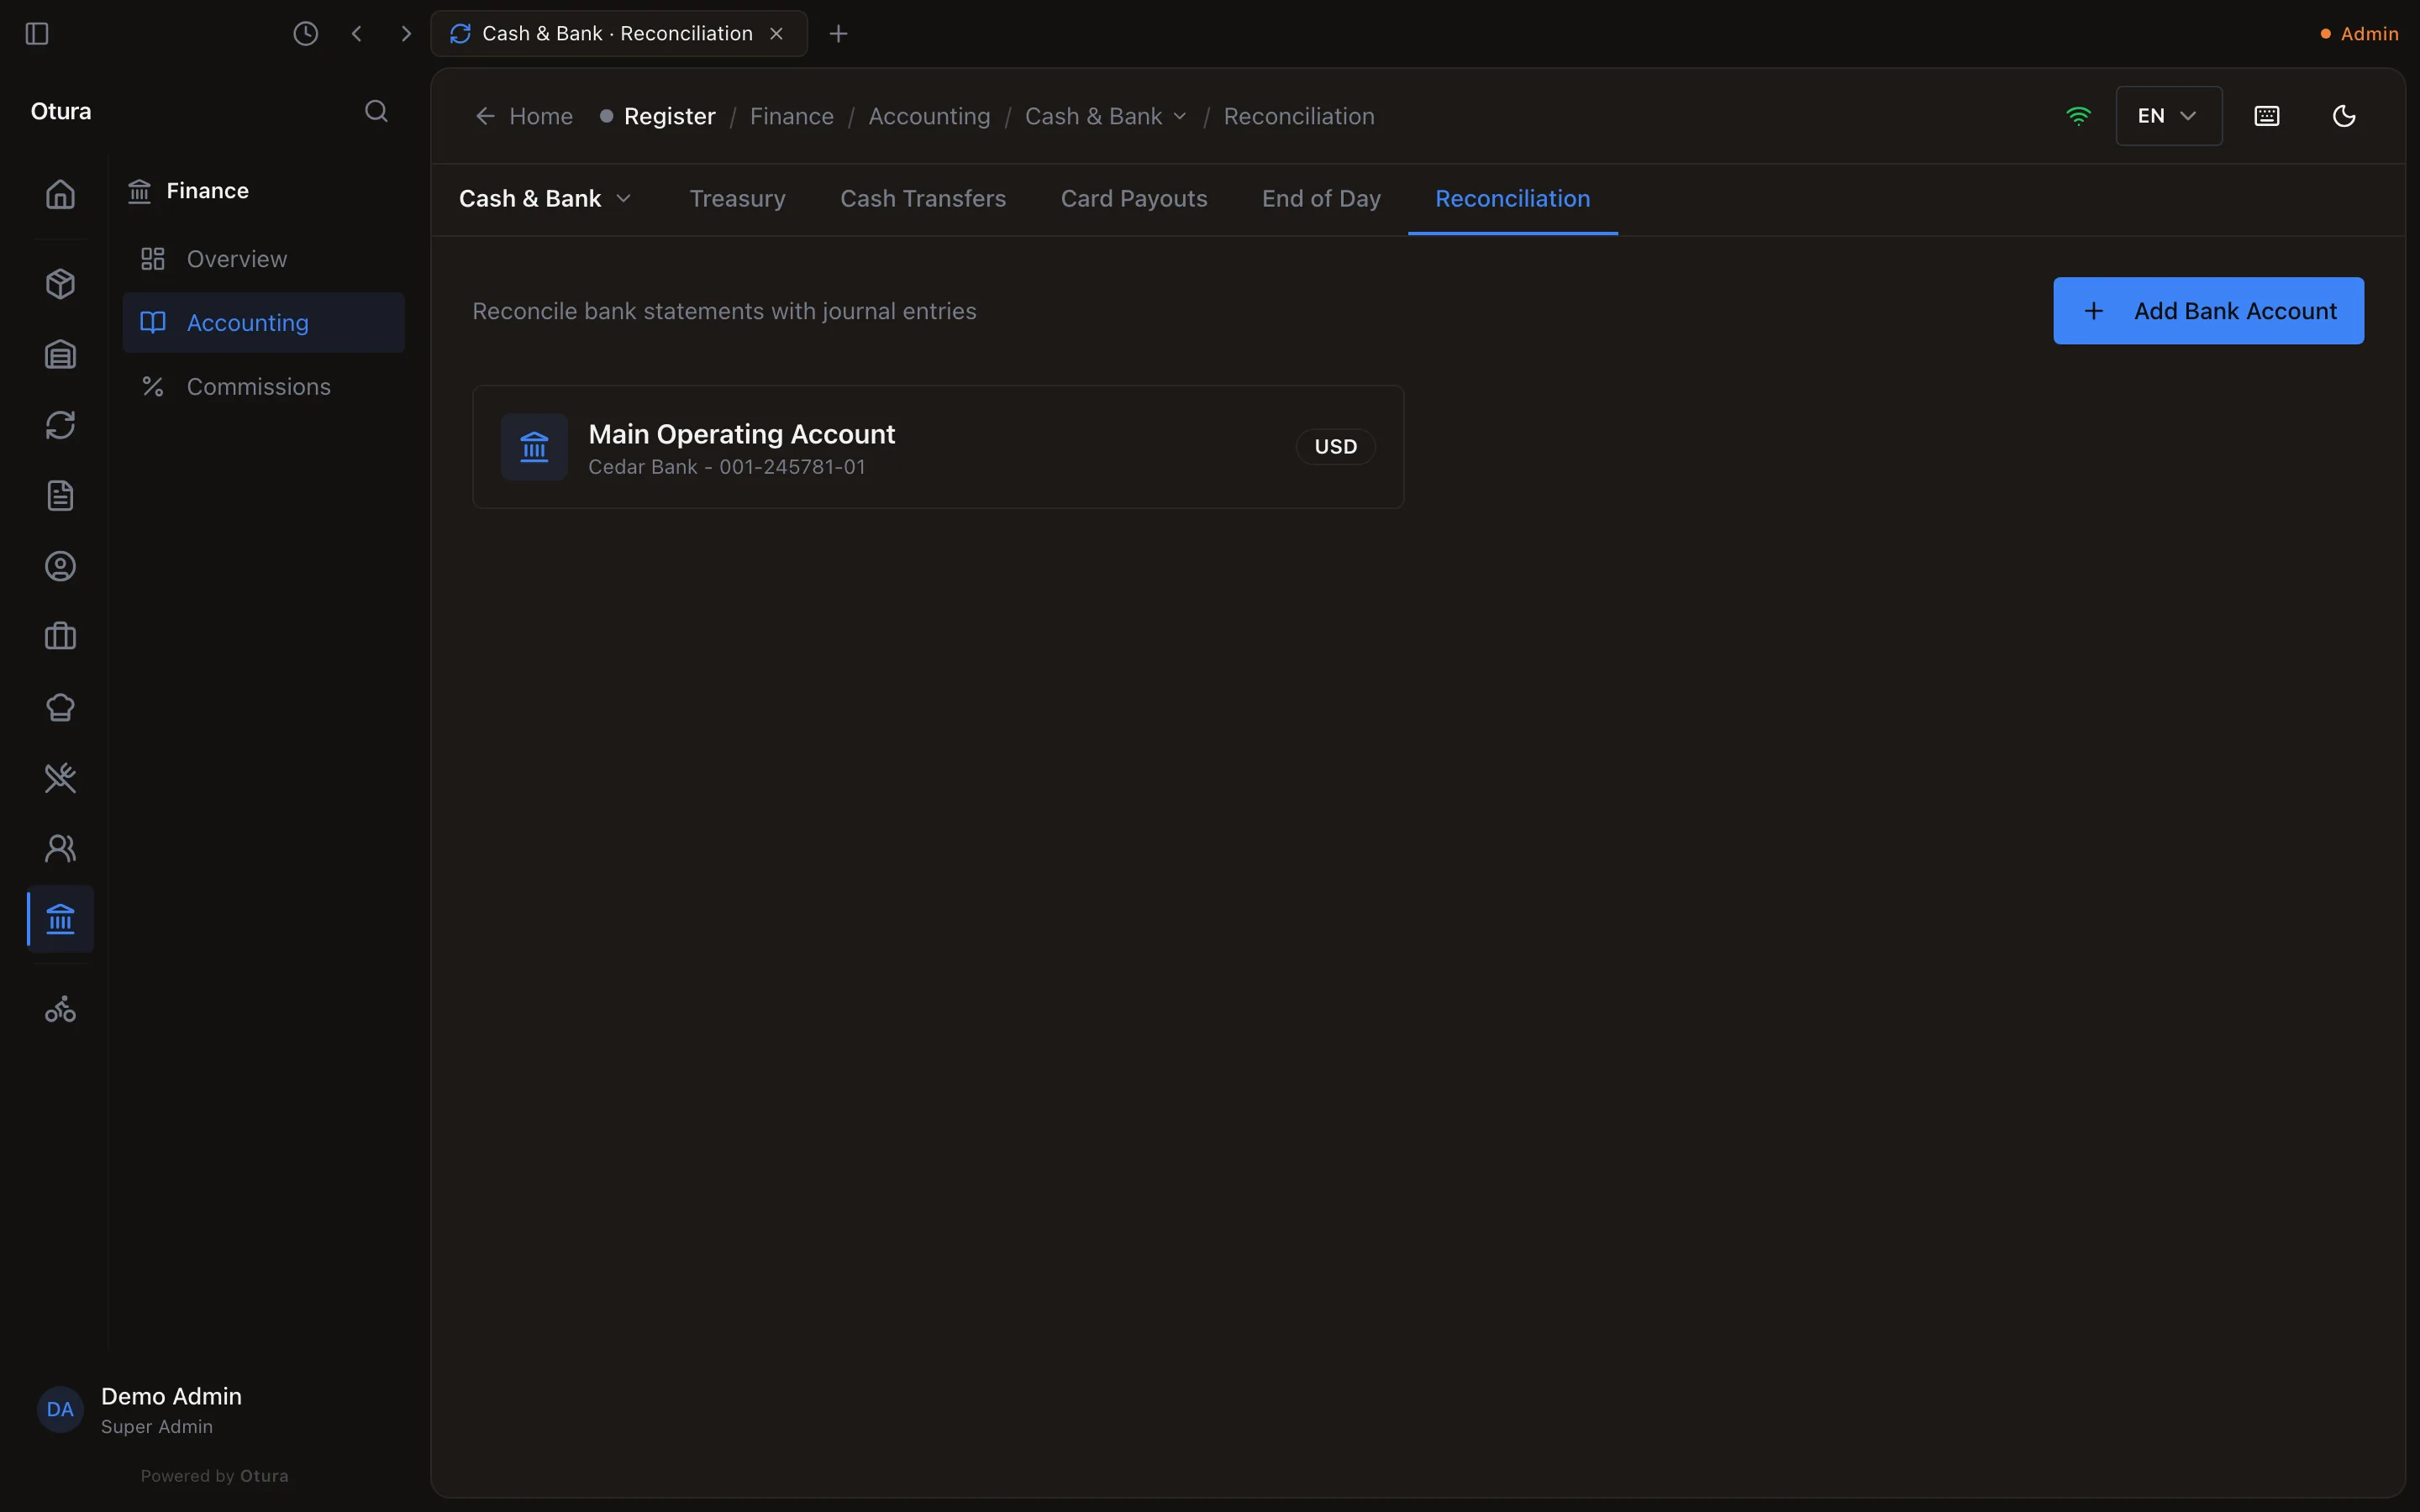The image size is (2420, 1512).
Task: Open the people group icon in sidebar
Action: [x=60, y=848]
